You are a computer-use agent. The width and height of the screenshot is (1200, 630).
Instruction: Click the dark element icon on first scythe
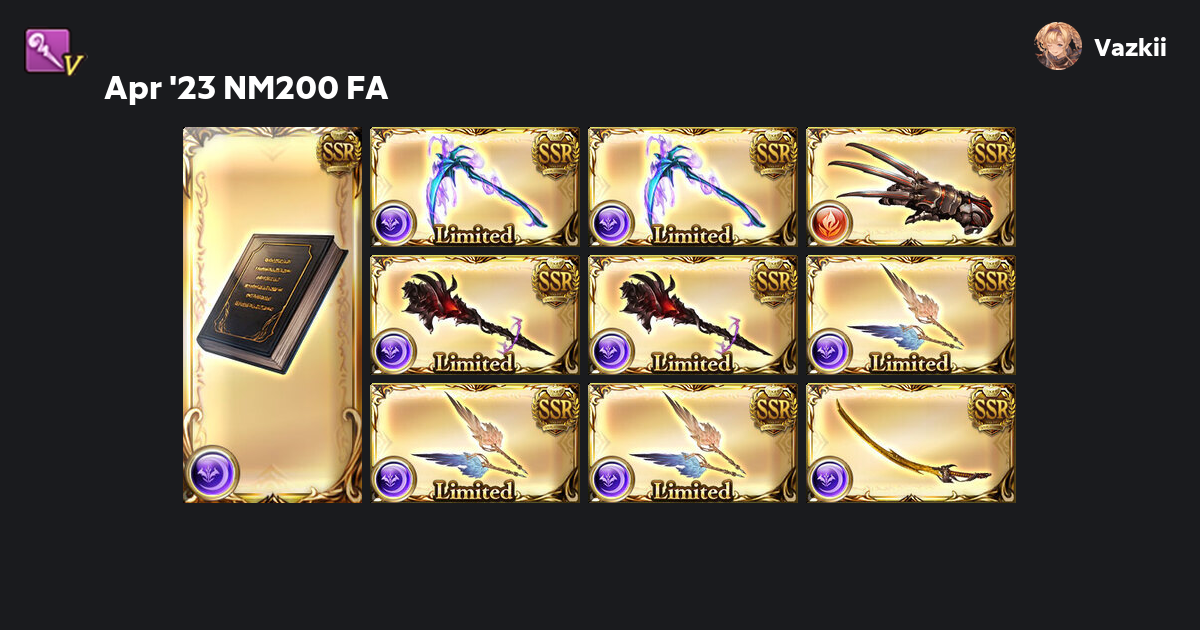pyautogui.click(x=394, y=223)
